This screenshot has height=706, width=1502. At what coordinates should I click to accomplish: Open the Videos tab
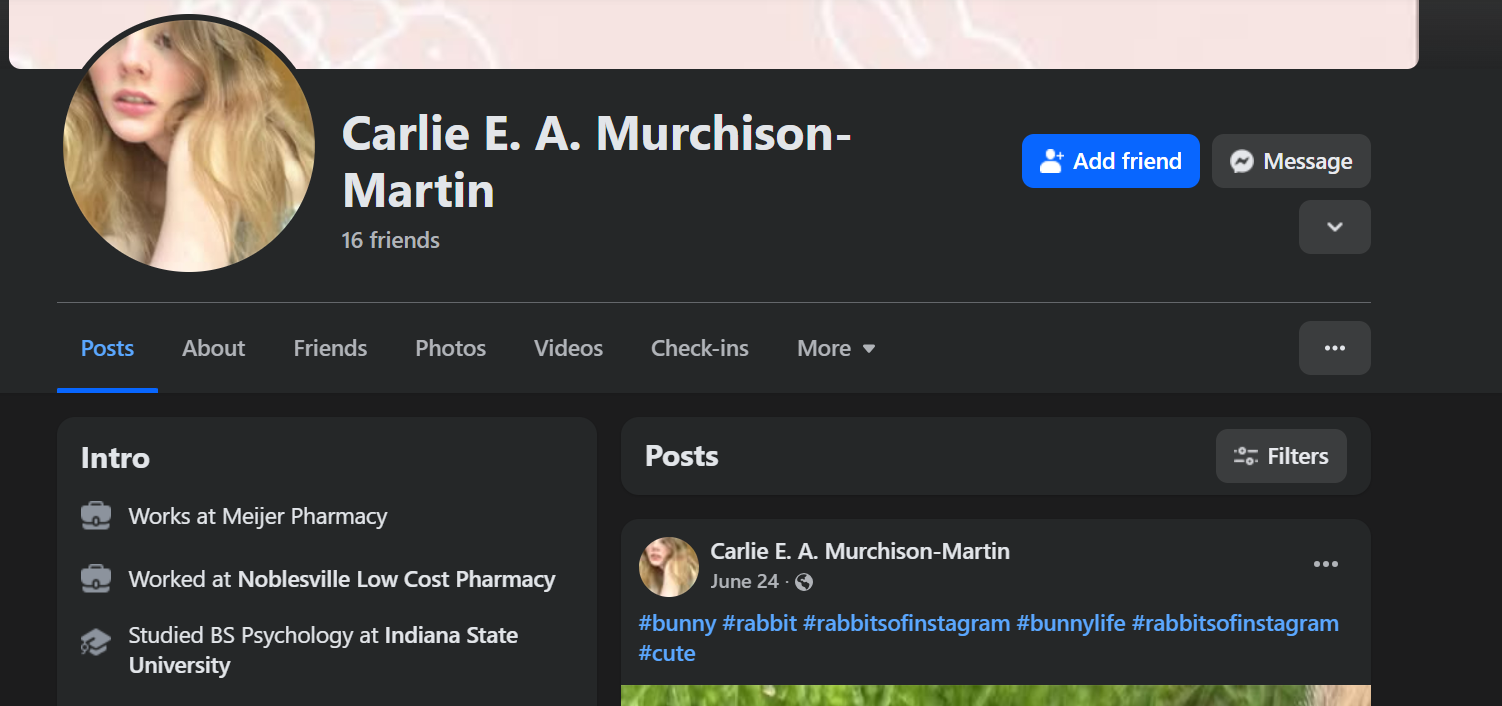click(568, 348)
